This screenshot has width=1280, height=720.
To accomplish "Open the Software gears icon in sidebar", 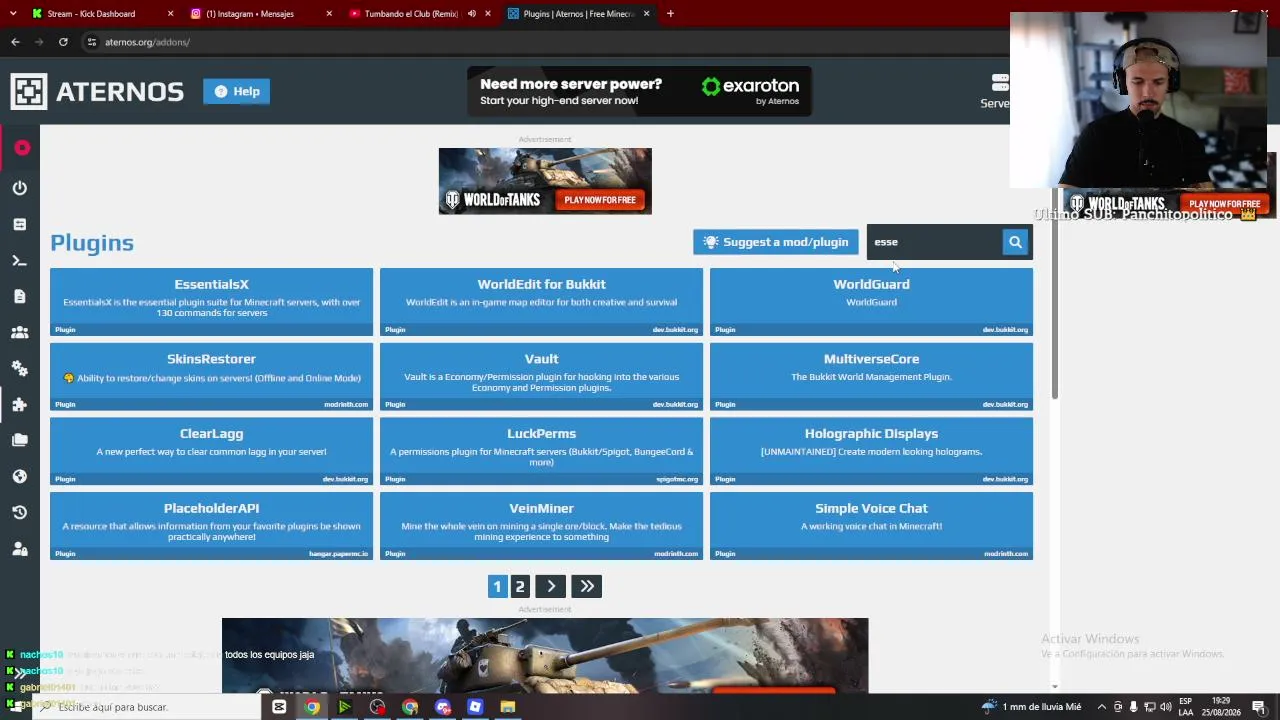I will (x=20, y=368).
